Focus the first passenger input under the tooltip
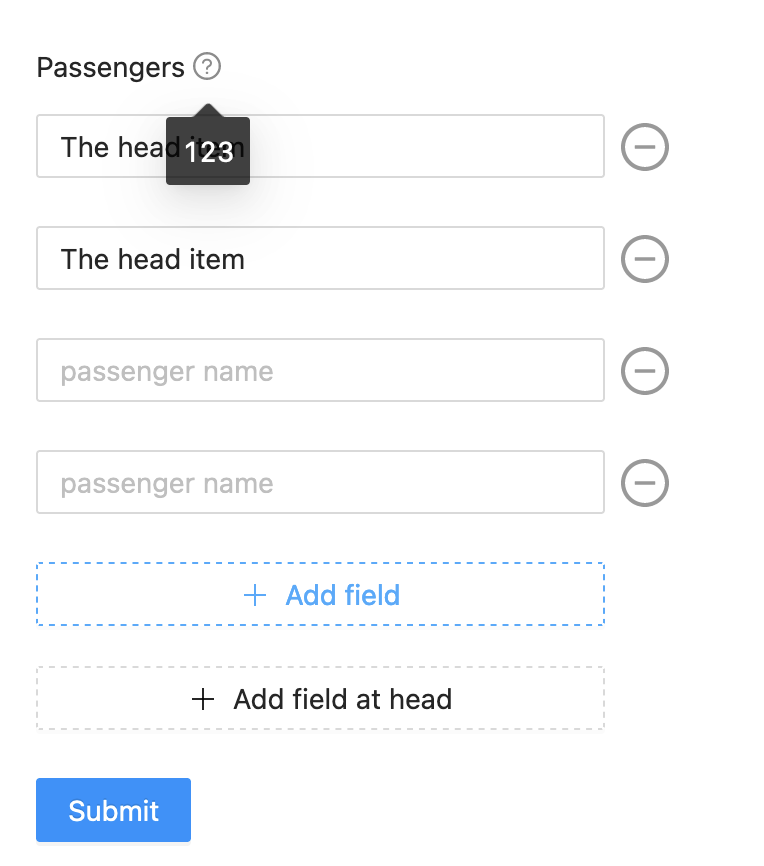This screenshot has height=866, width=764. pos(420,147)
